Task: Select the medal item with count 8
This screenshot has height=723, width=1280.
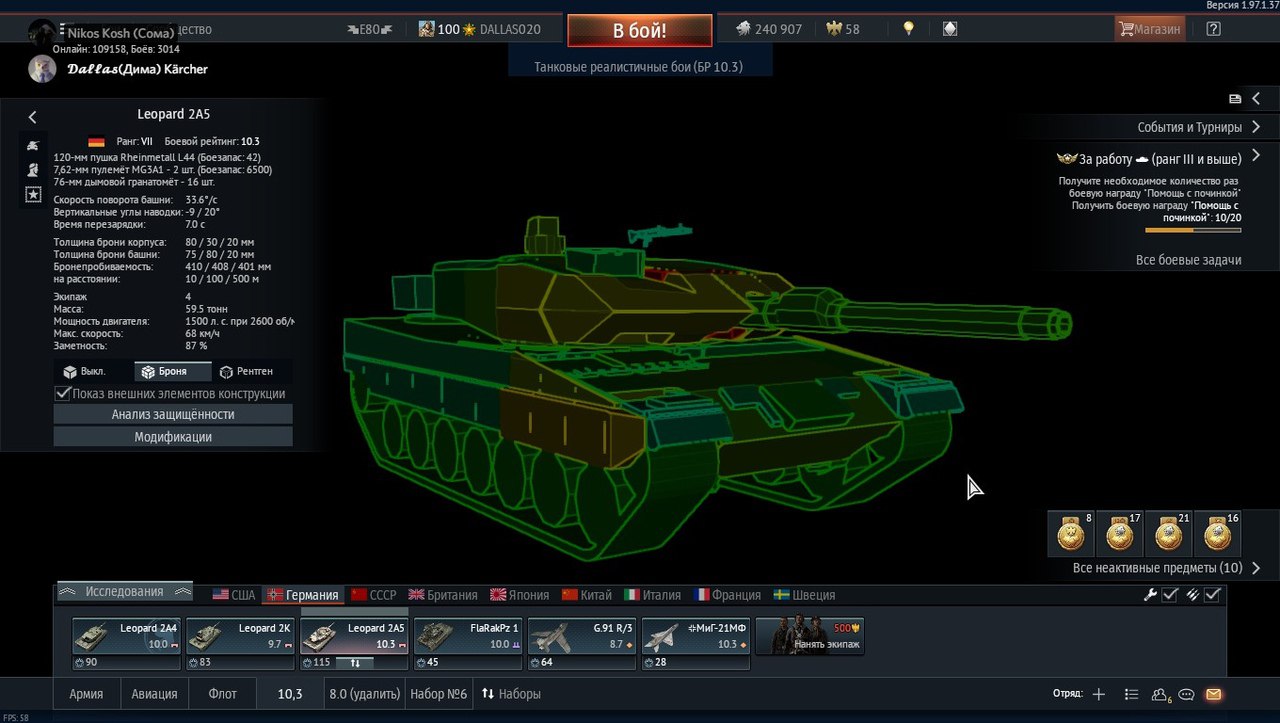Action: click(x=1071, y=534)
